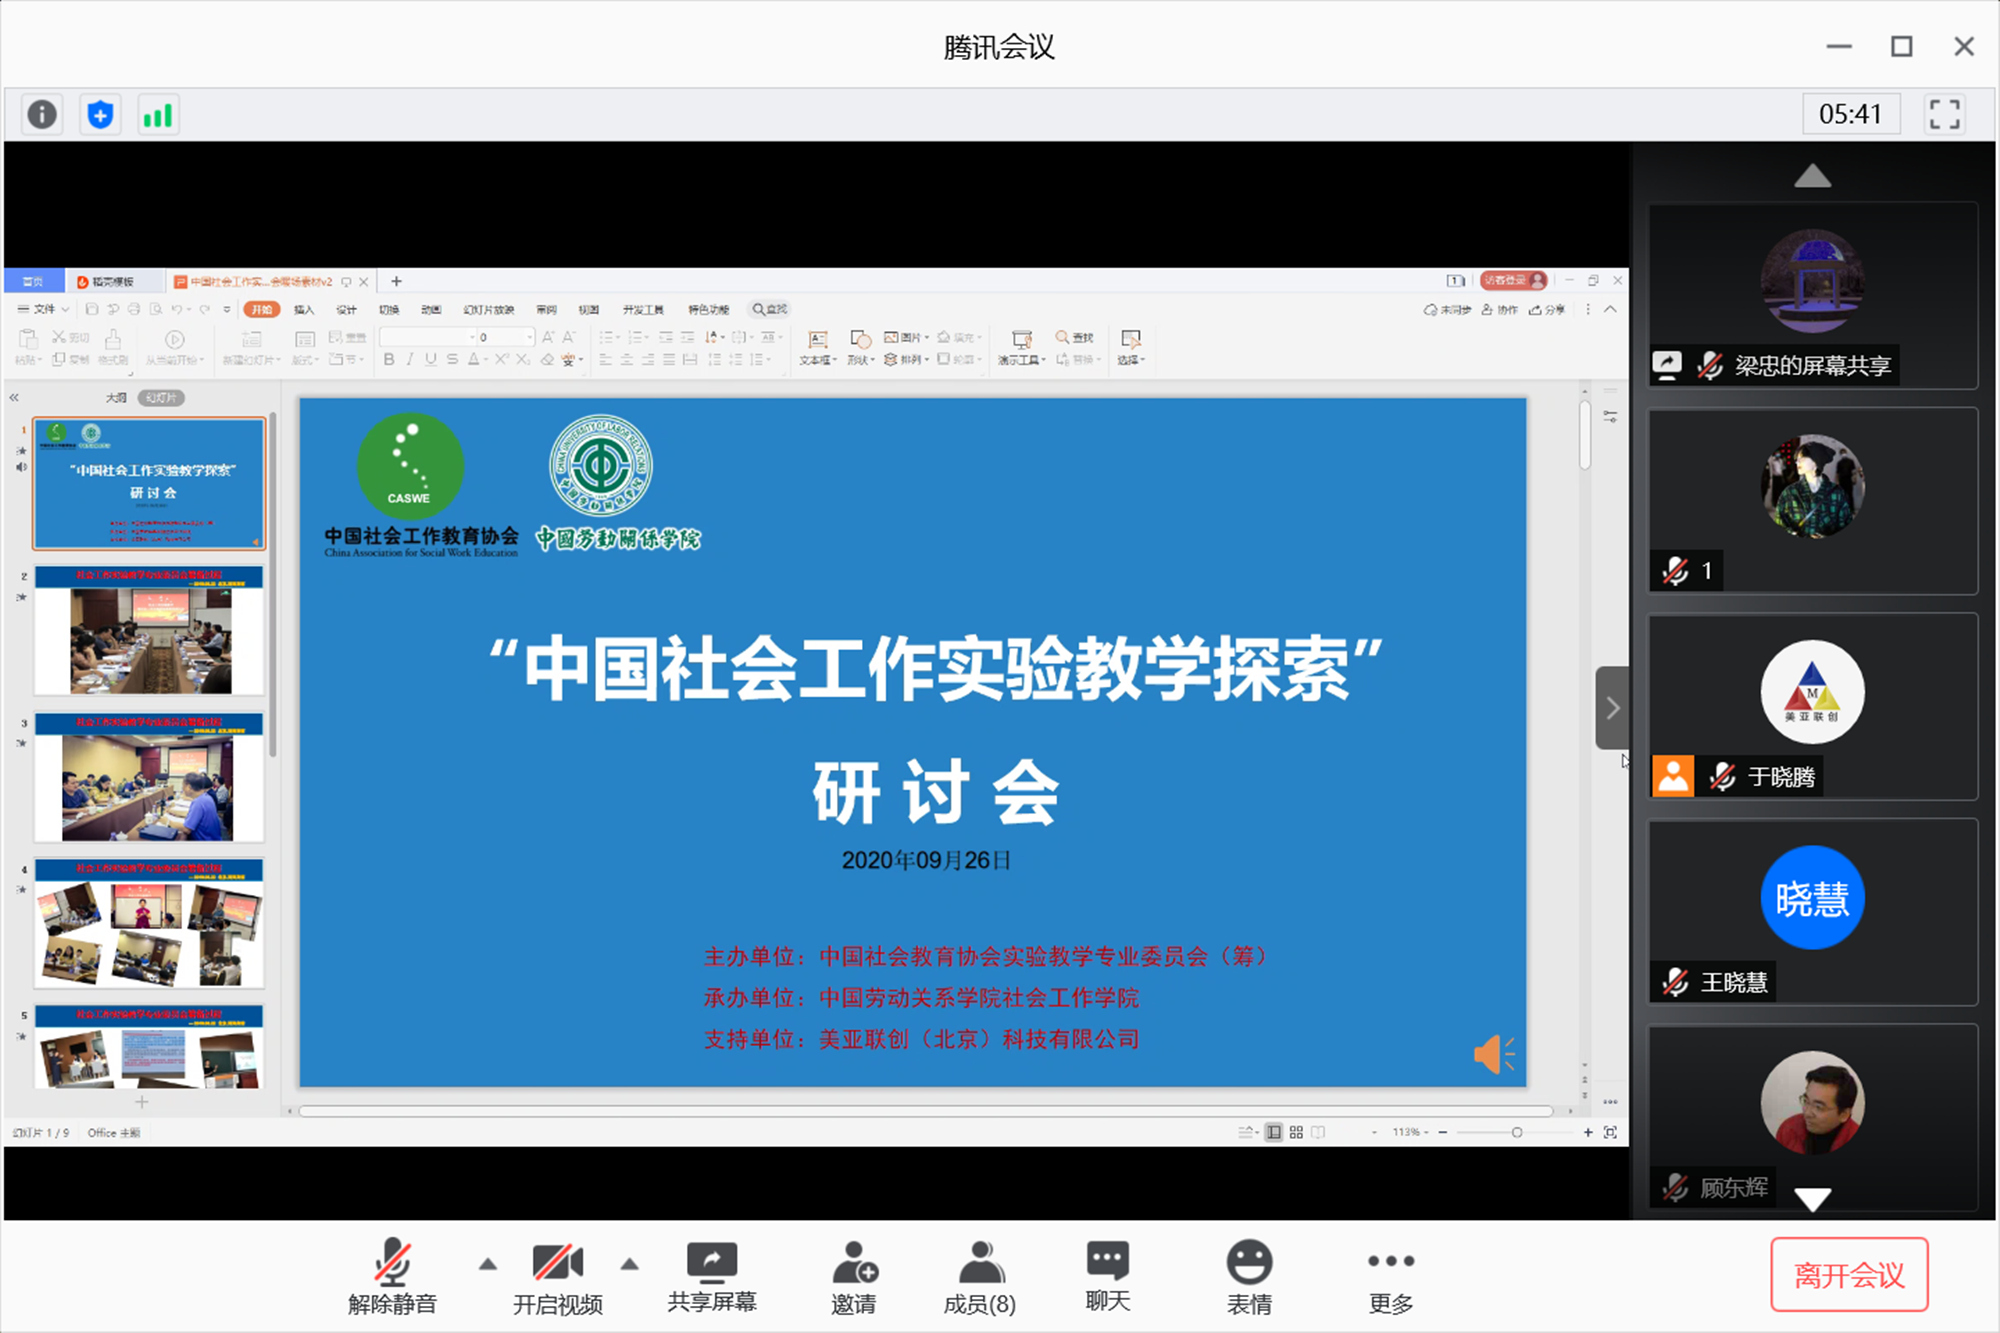Switch to the 插入 ribbon tab
Image resolution: width=2000 pixels, height=1333 pixels.
click(x=304, y=309)
